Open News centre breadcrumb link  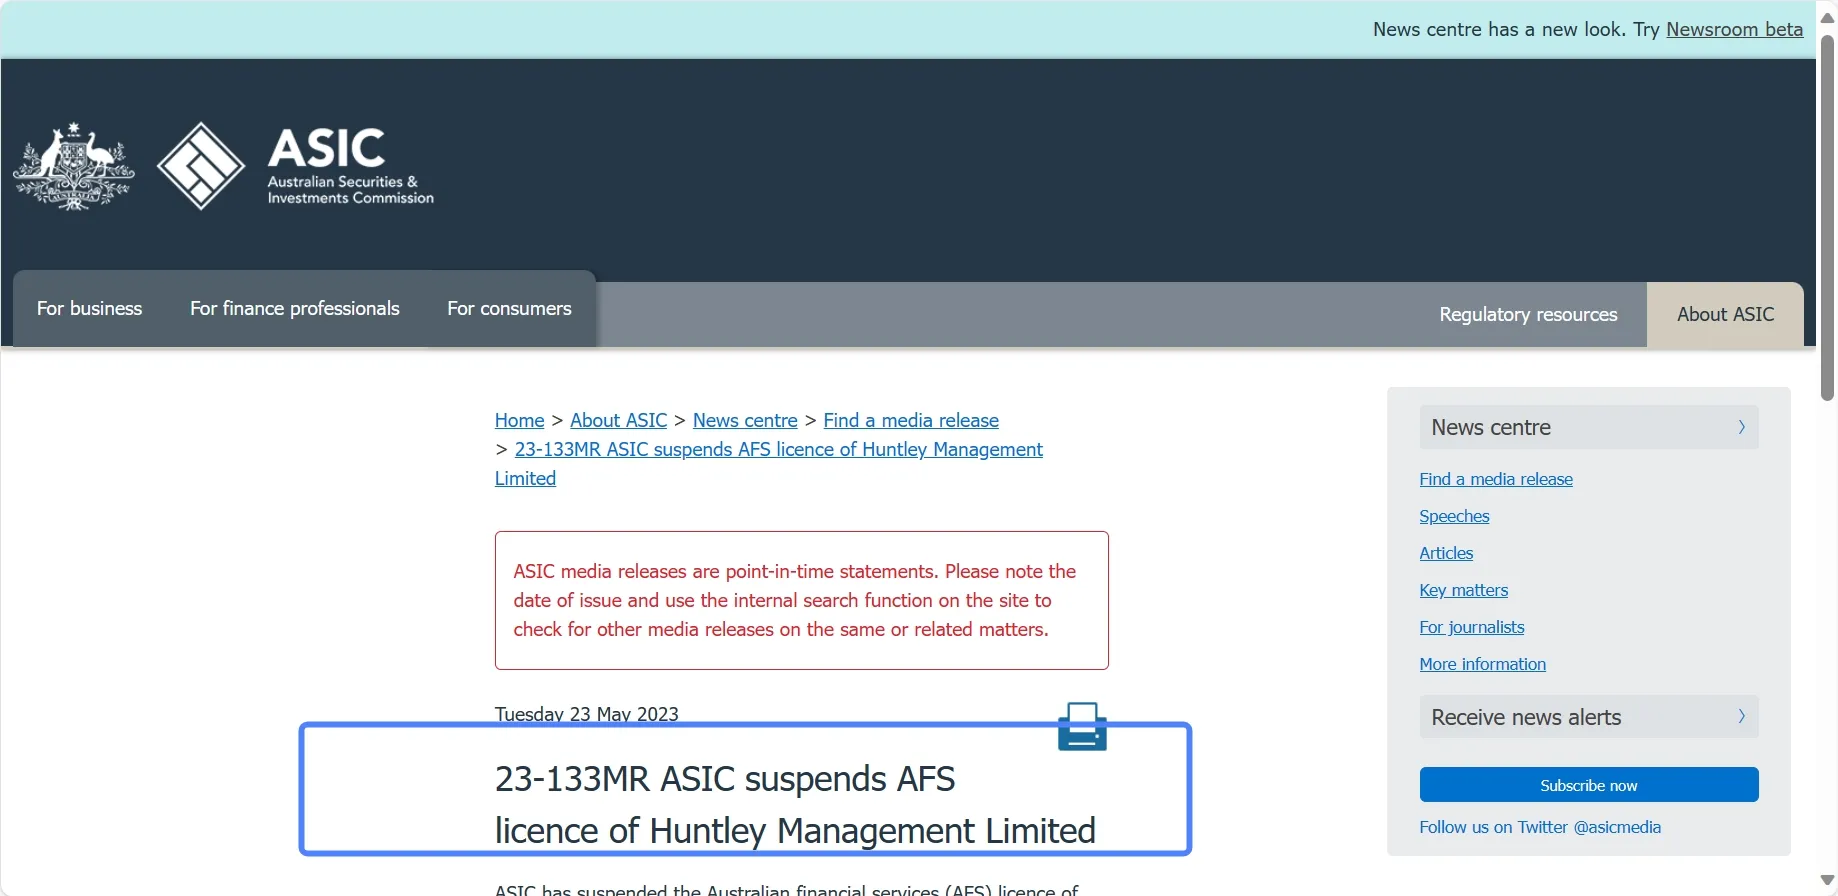click(745, 420)
